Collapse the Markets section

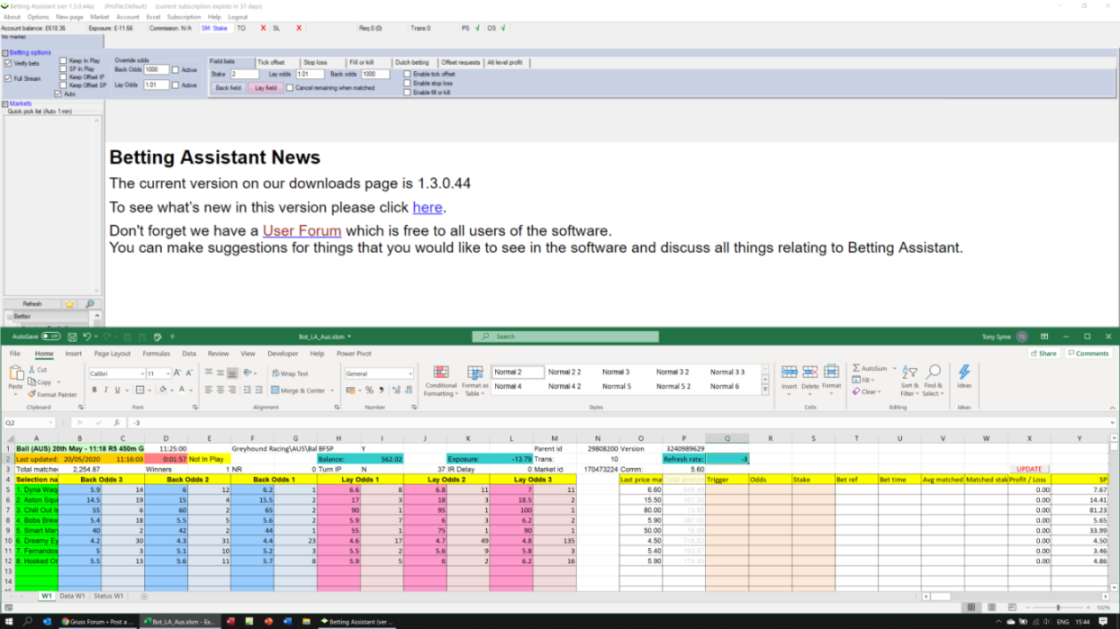[5, 104]
